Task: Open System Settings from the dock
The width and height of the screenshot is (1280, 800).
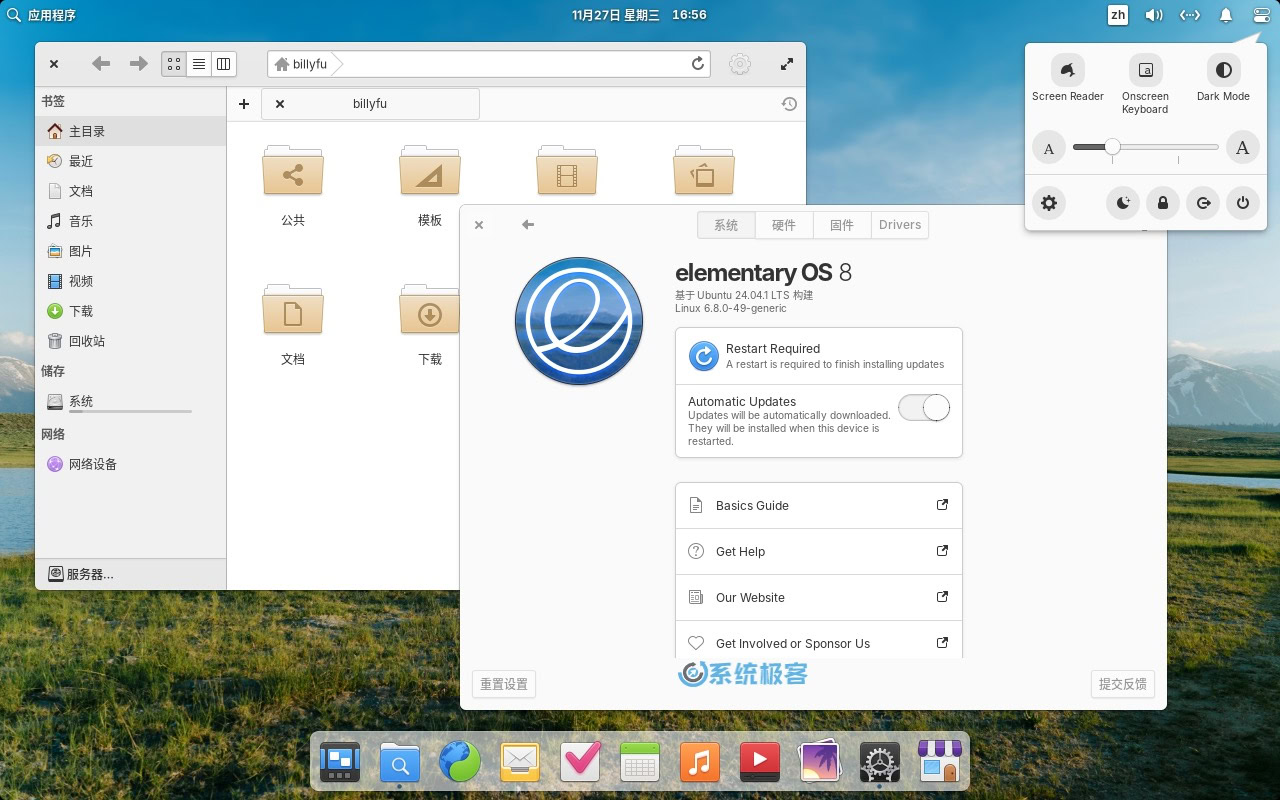Action: click(880, 763)
